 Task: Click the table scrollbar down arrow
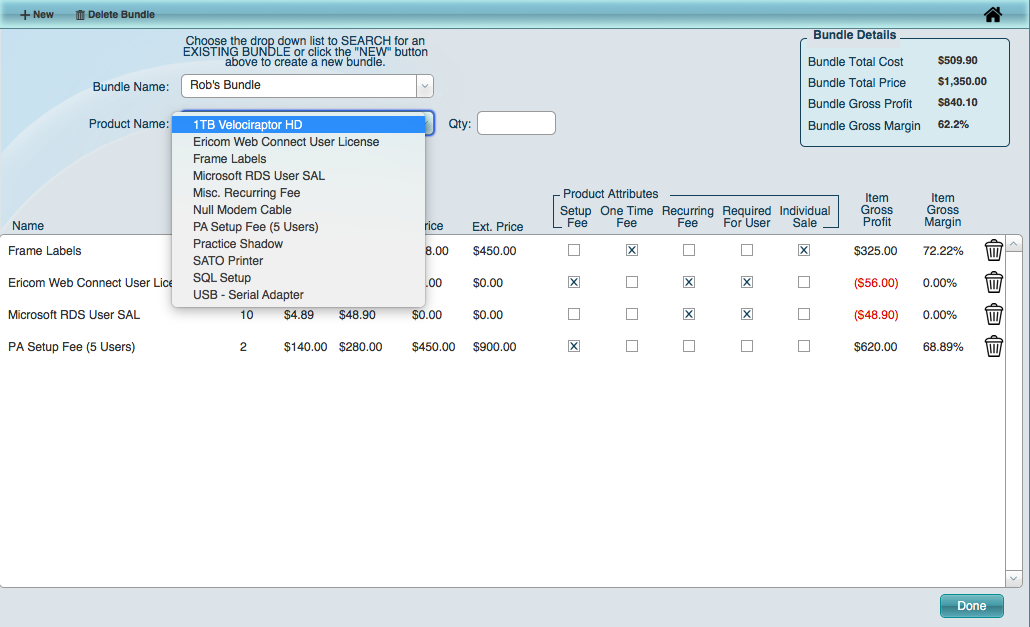(x=1014, y=578)
